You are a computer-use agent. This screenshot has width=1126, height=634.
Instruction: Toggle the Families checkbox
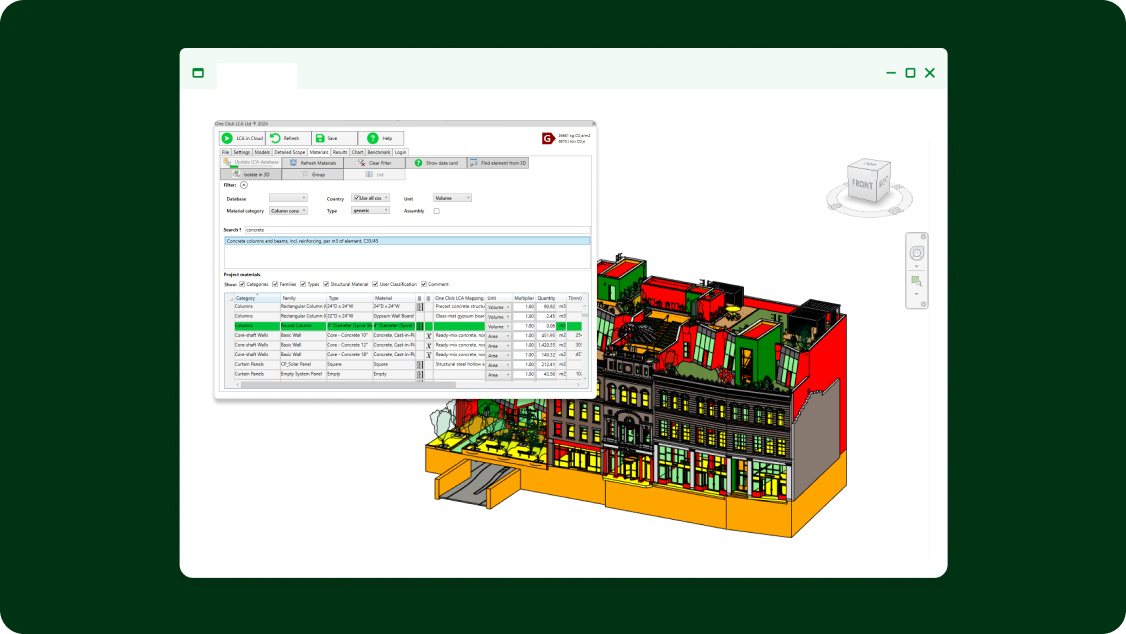tap(275, 284)
